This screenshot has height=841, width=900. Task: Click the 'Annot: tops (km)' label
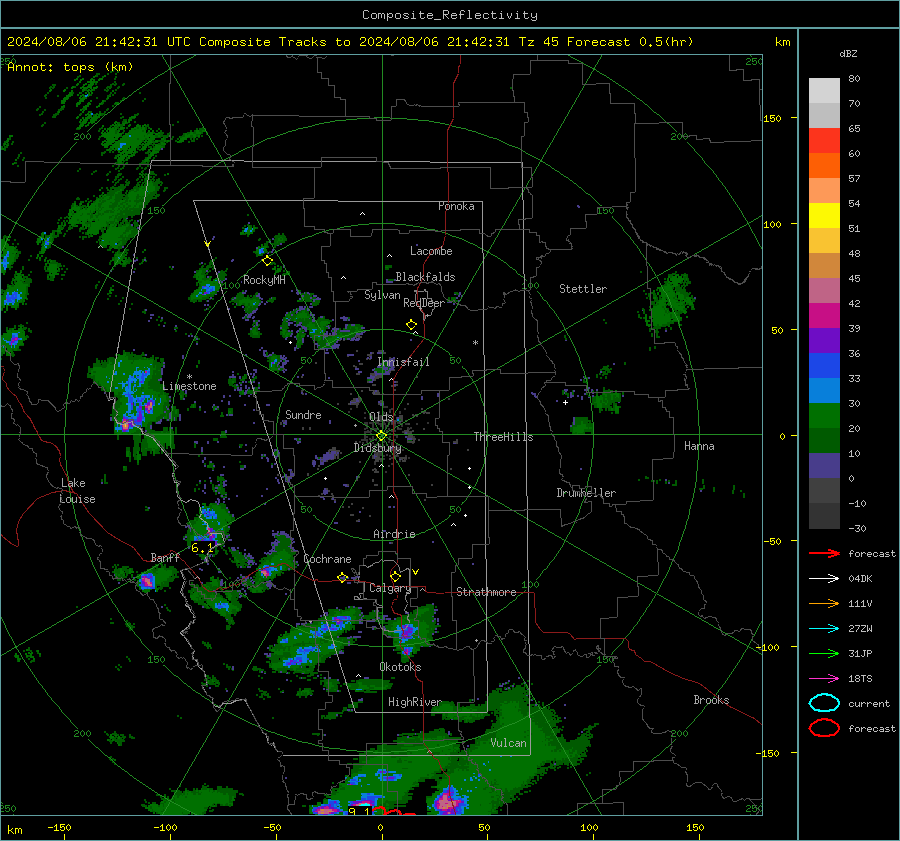click(x=70, y=67)
